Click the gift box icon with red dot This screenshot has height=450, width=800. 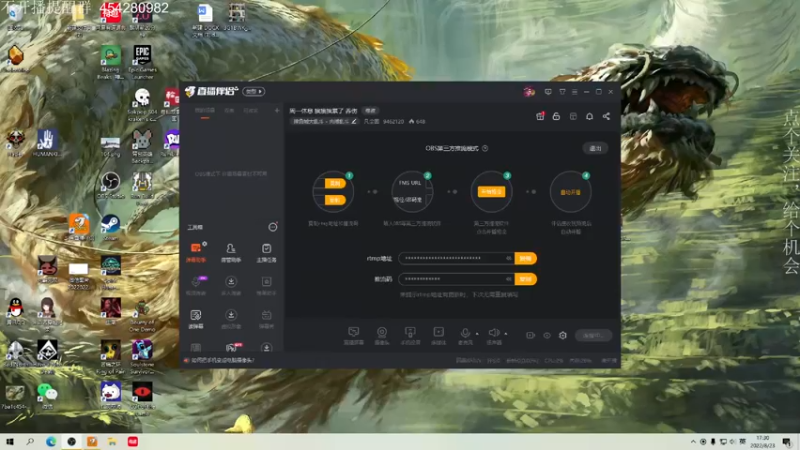pos(540,116)
